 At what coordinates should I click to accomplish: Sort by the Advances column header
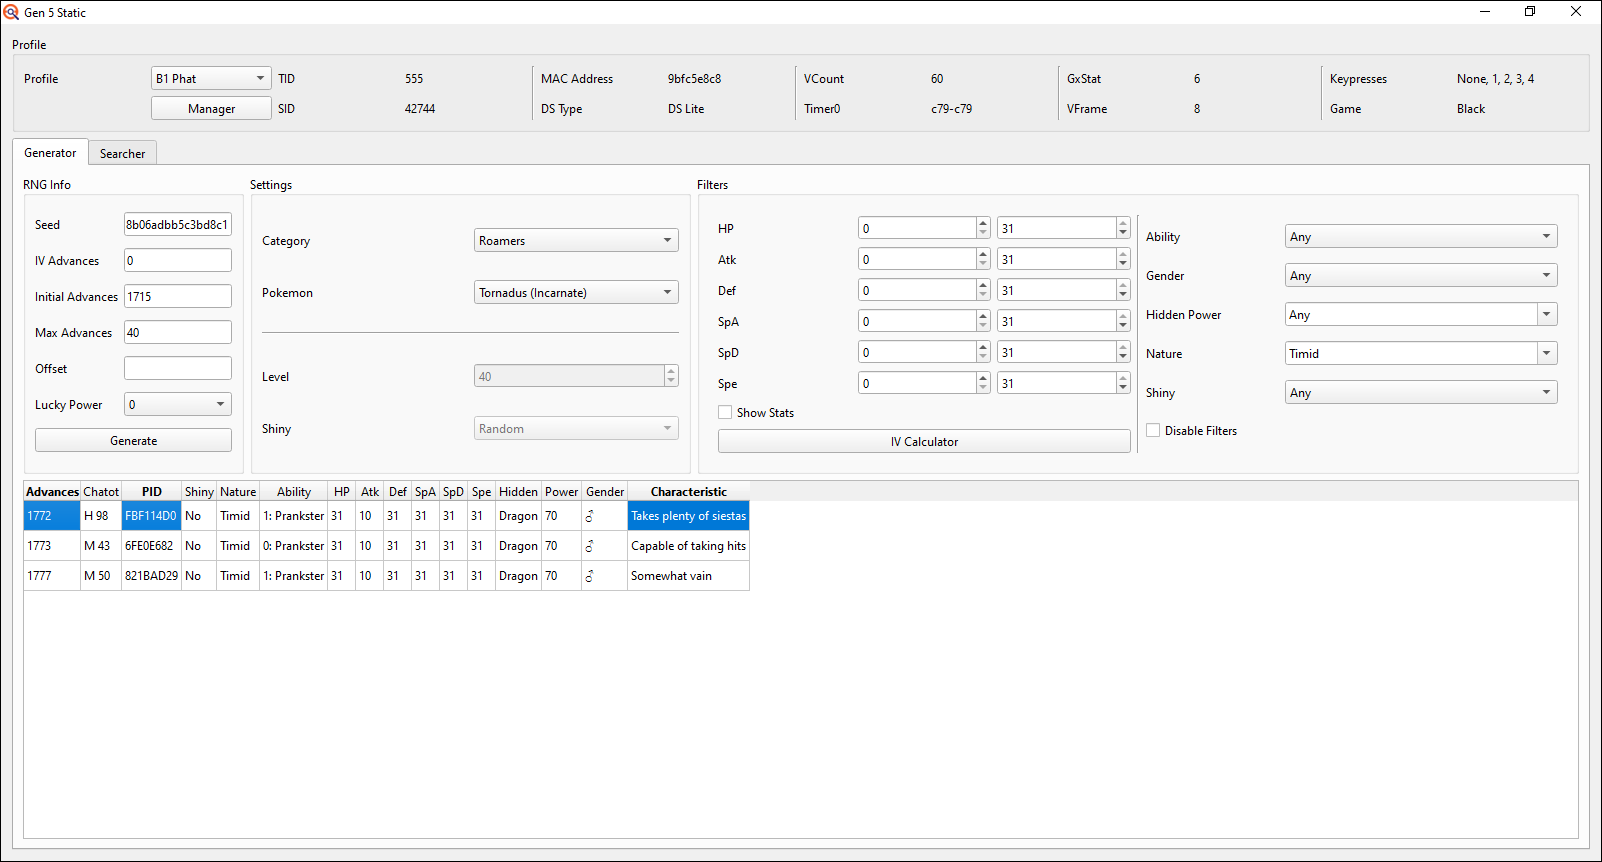[52, 491]
